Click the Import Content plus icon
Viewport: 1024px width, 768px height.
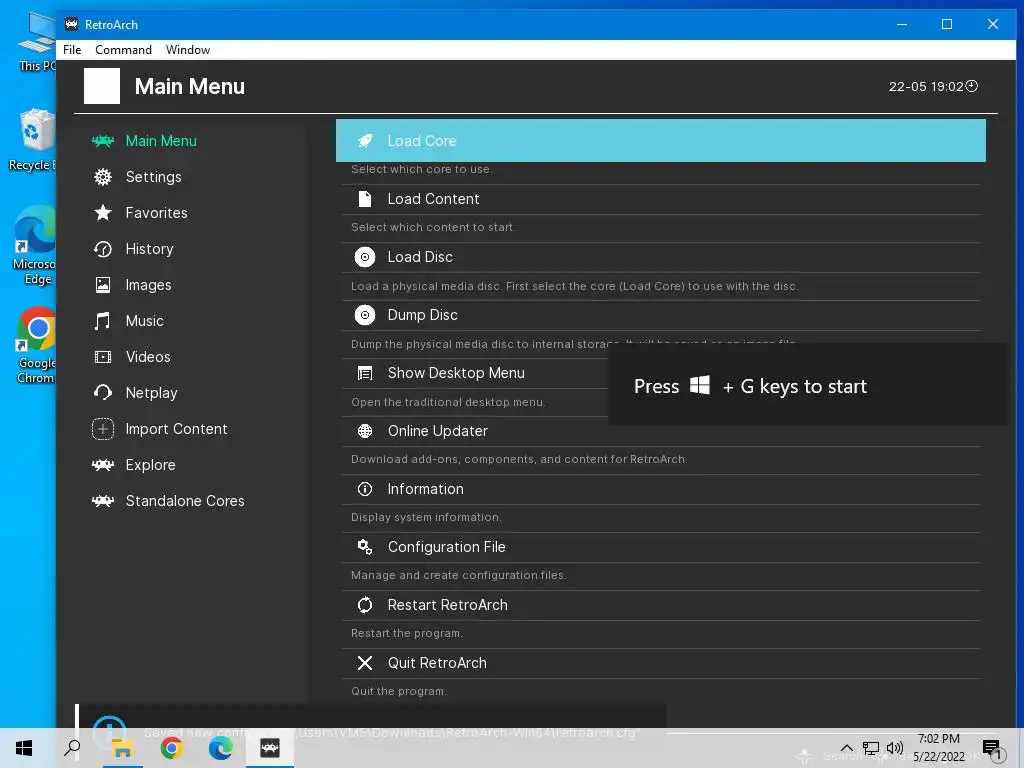pos(103,429)
